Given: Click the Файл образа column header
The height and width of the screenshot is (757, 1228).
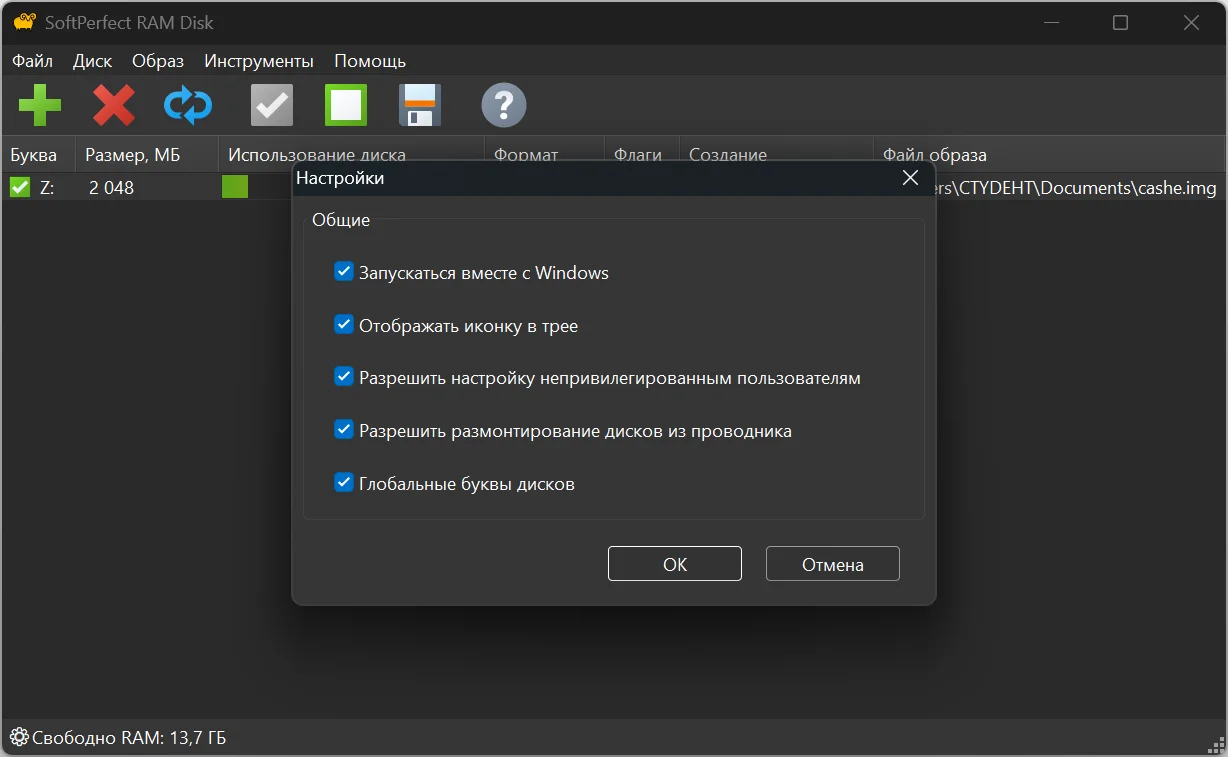Looking at the screenshot, I should (1049, 155).
